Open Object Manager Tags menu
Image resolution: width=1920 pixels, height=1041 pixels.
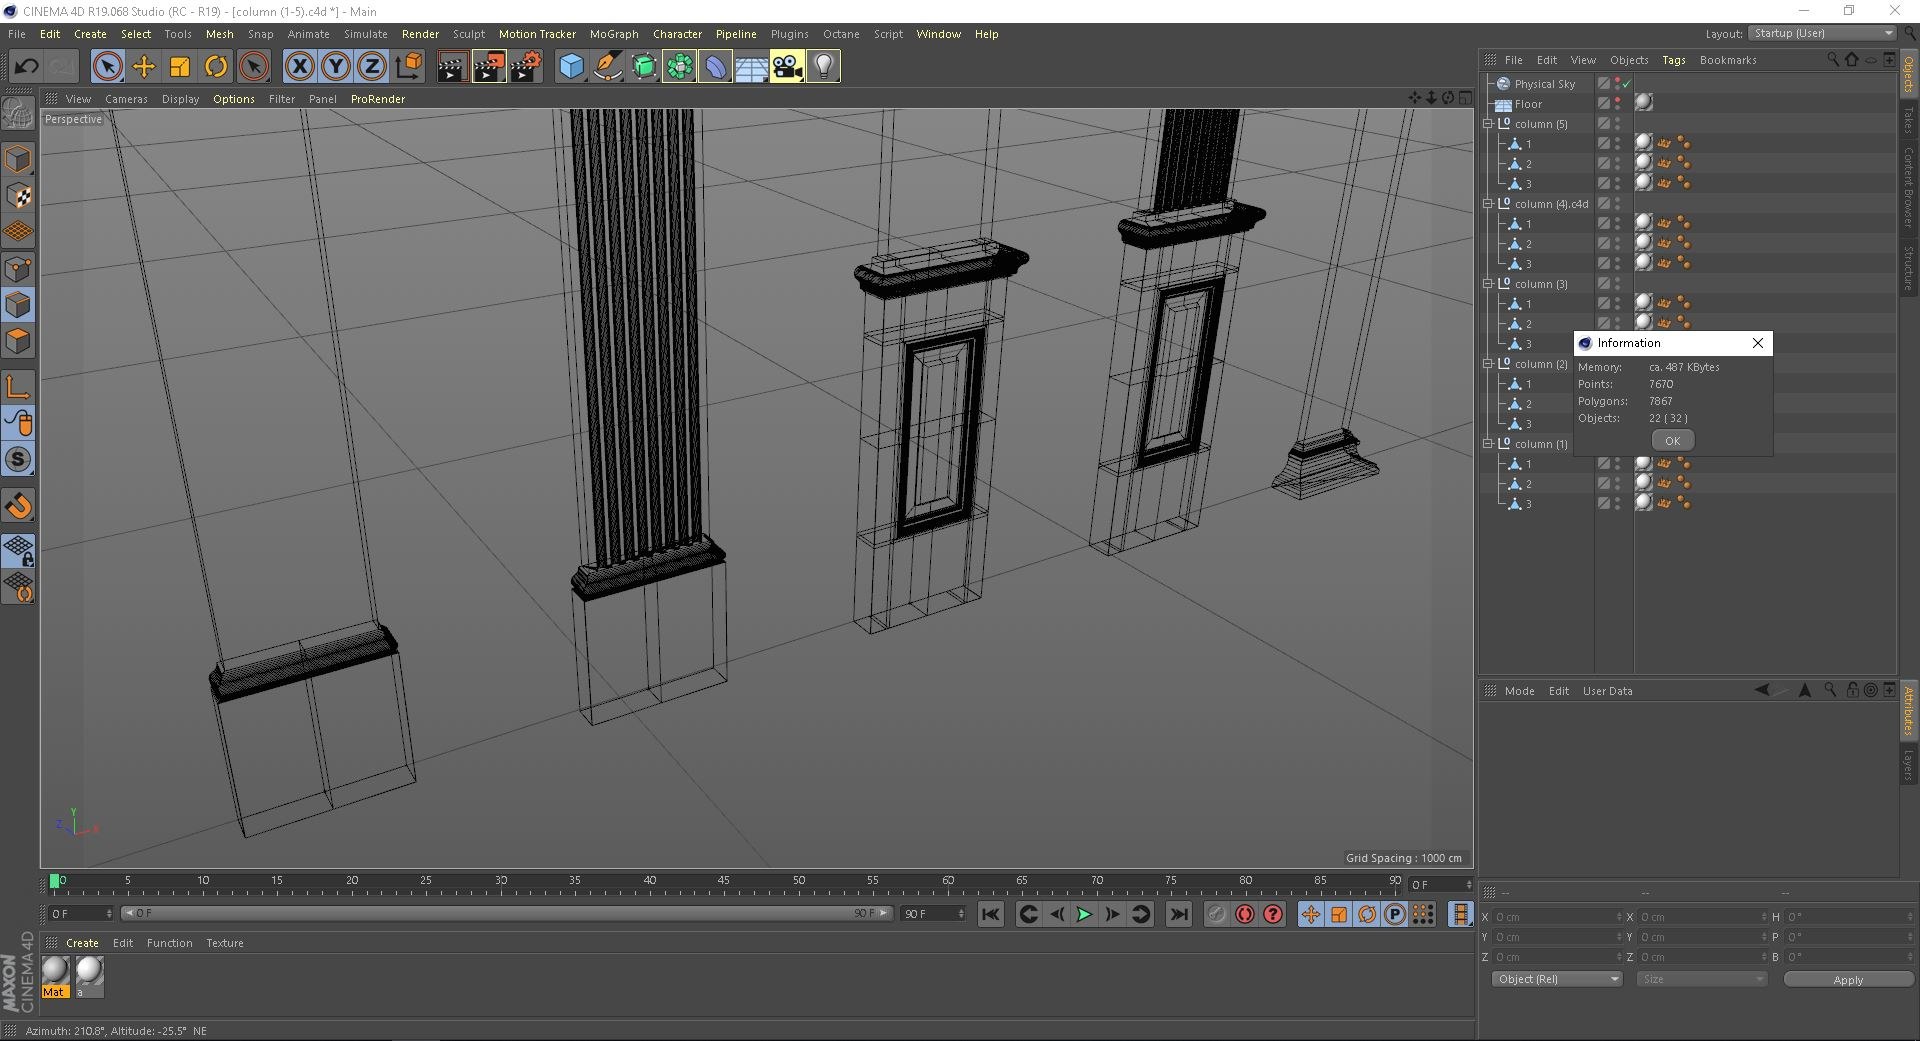[1673, 60]
